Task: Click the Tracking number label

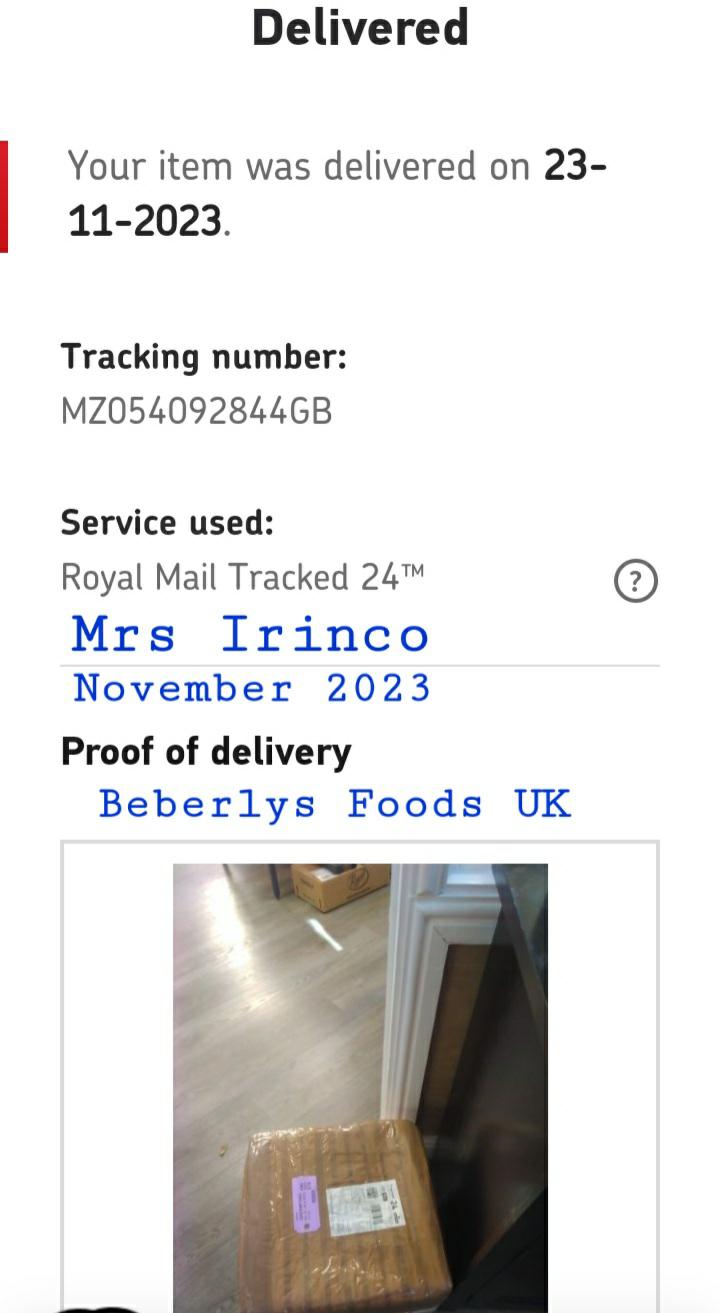Action: (x=204, y=357)
